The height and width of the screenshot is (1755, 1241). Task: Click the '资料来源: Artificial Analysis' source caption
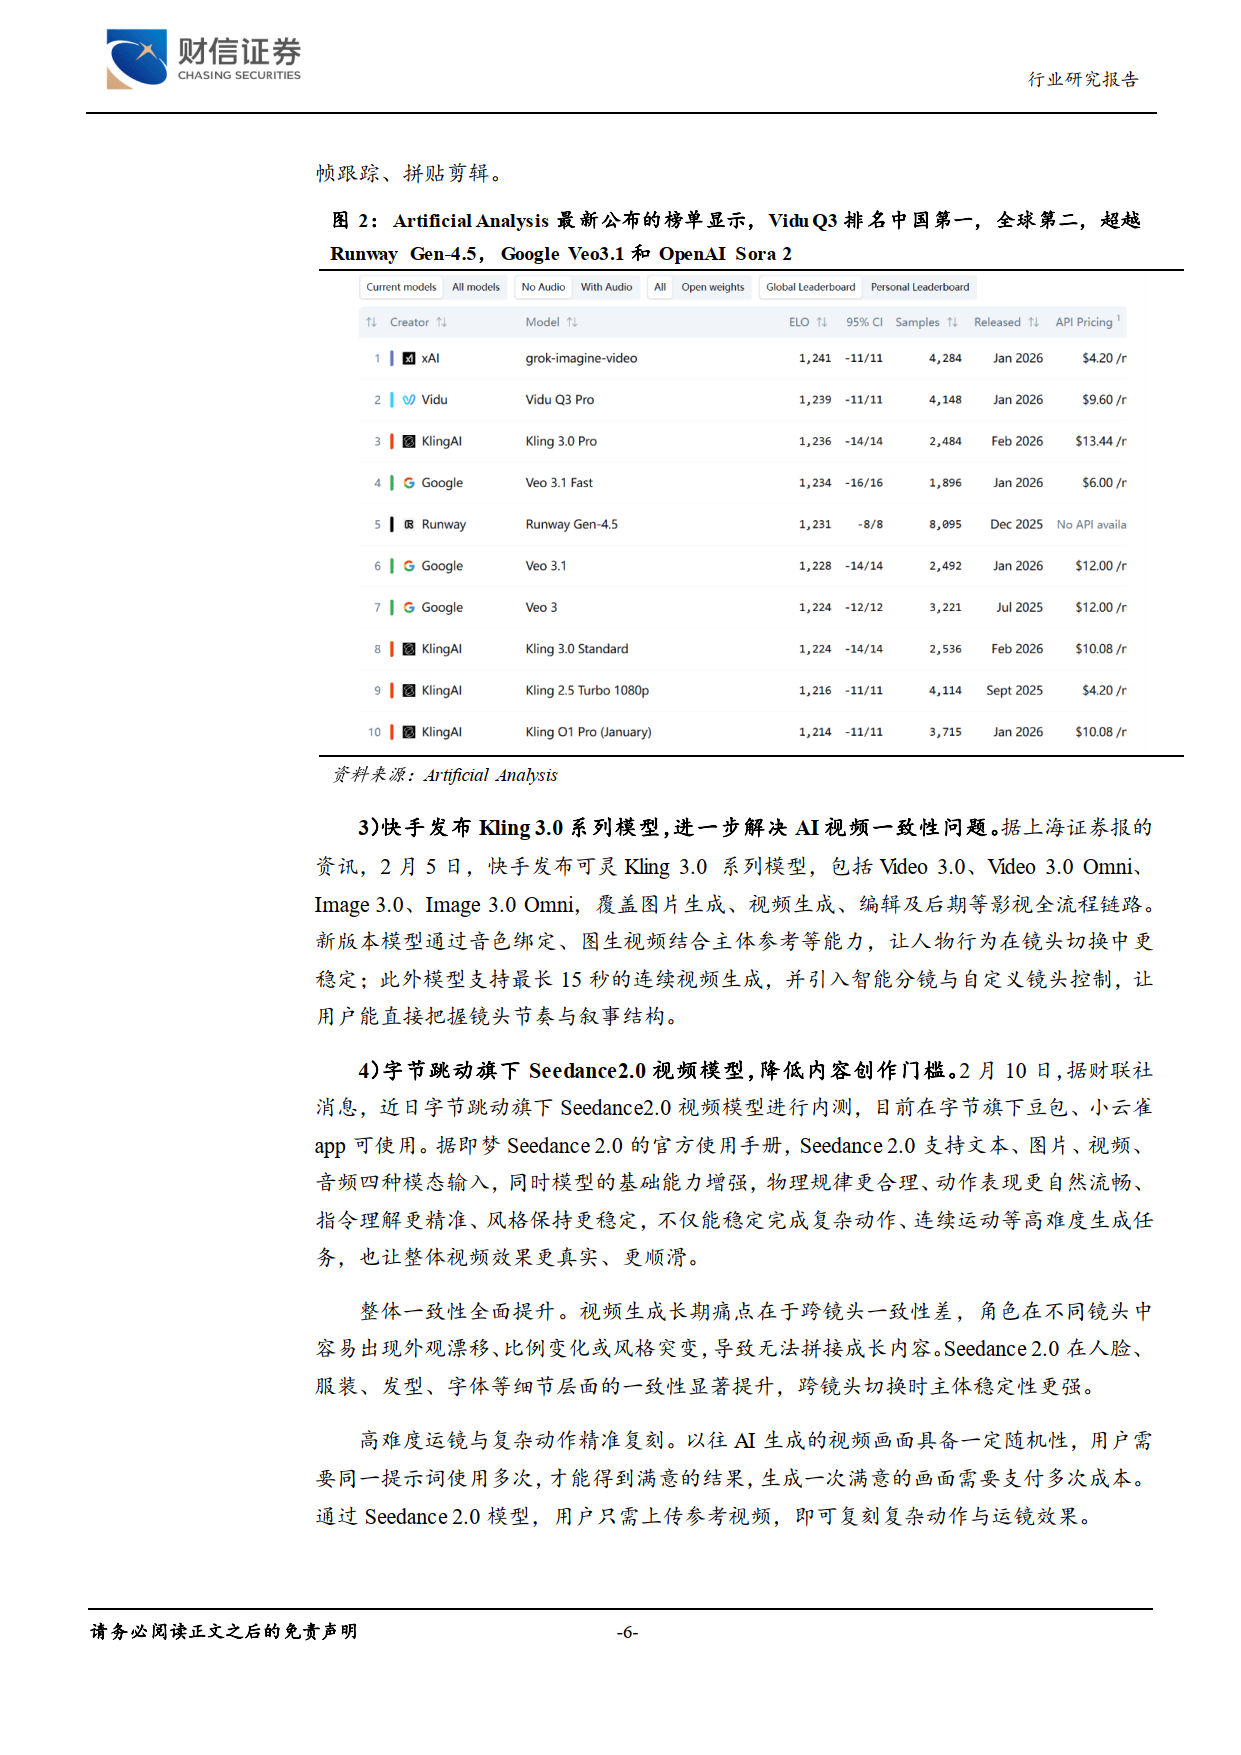[x=445, y=775]
